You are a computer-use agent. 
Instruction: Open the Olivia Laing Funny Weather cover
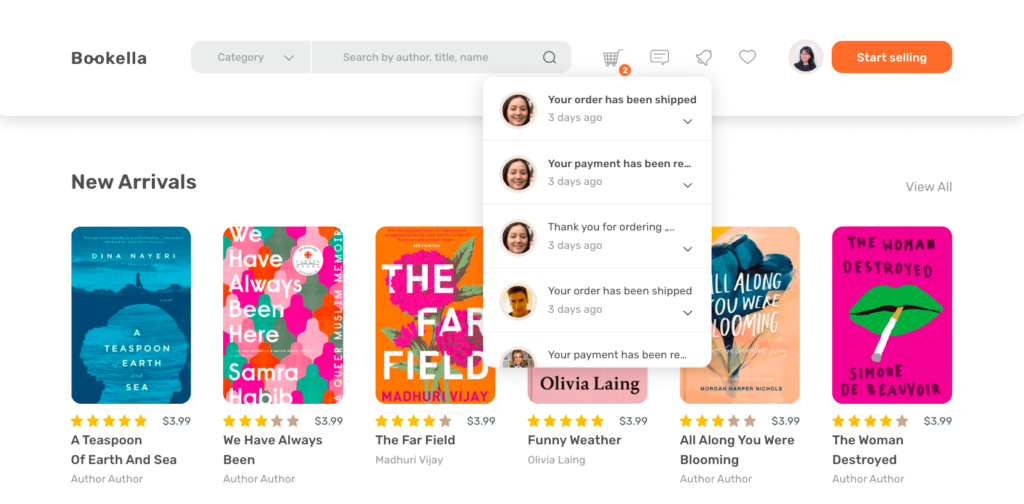pos(587,386)
